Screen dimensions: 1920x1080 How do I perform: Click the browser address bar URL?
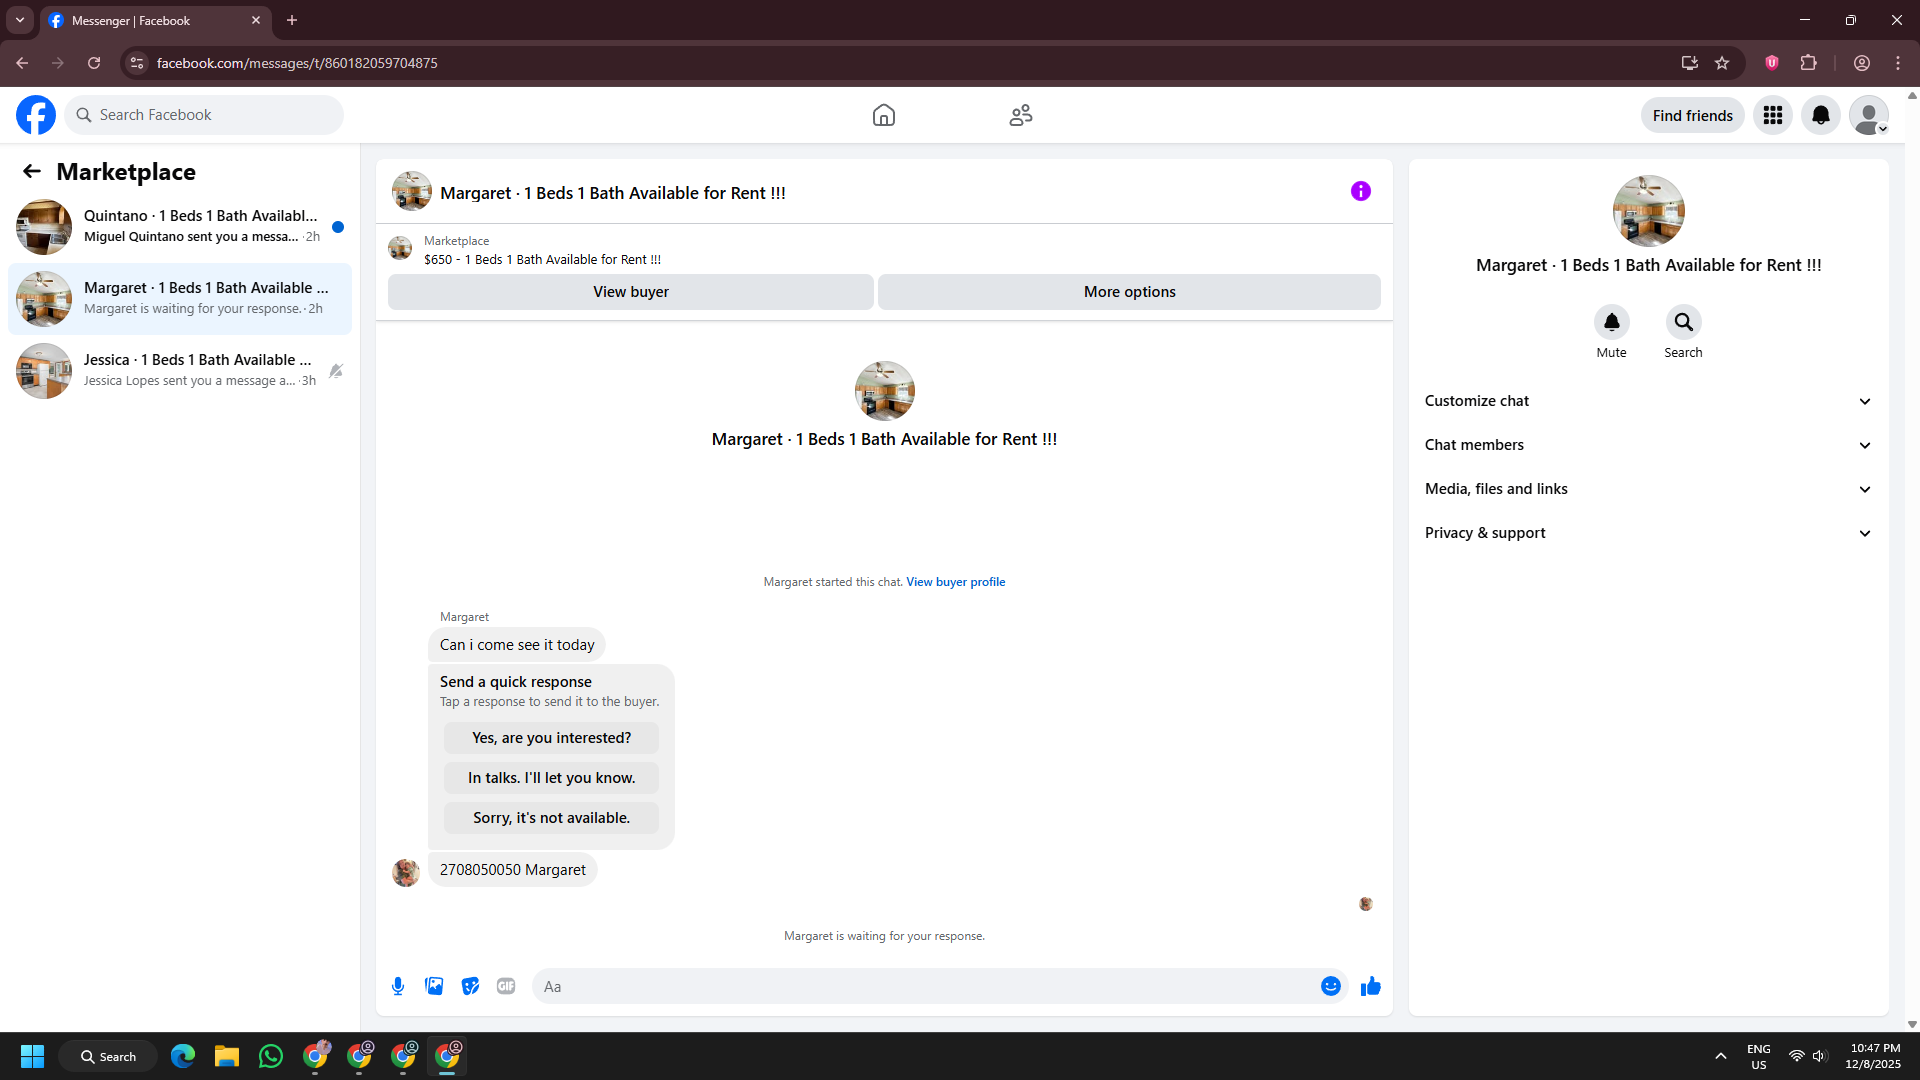click(297, 63)
